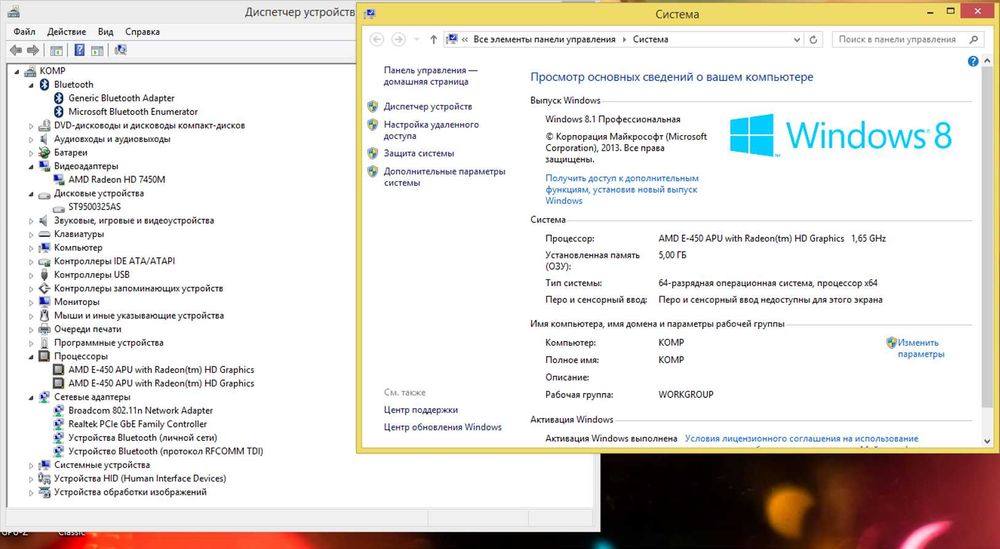Collapse the Дисковые устройства category
Screen dimensions: 1000x549
pos(31,194)
